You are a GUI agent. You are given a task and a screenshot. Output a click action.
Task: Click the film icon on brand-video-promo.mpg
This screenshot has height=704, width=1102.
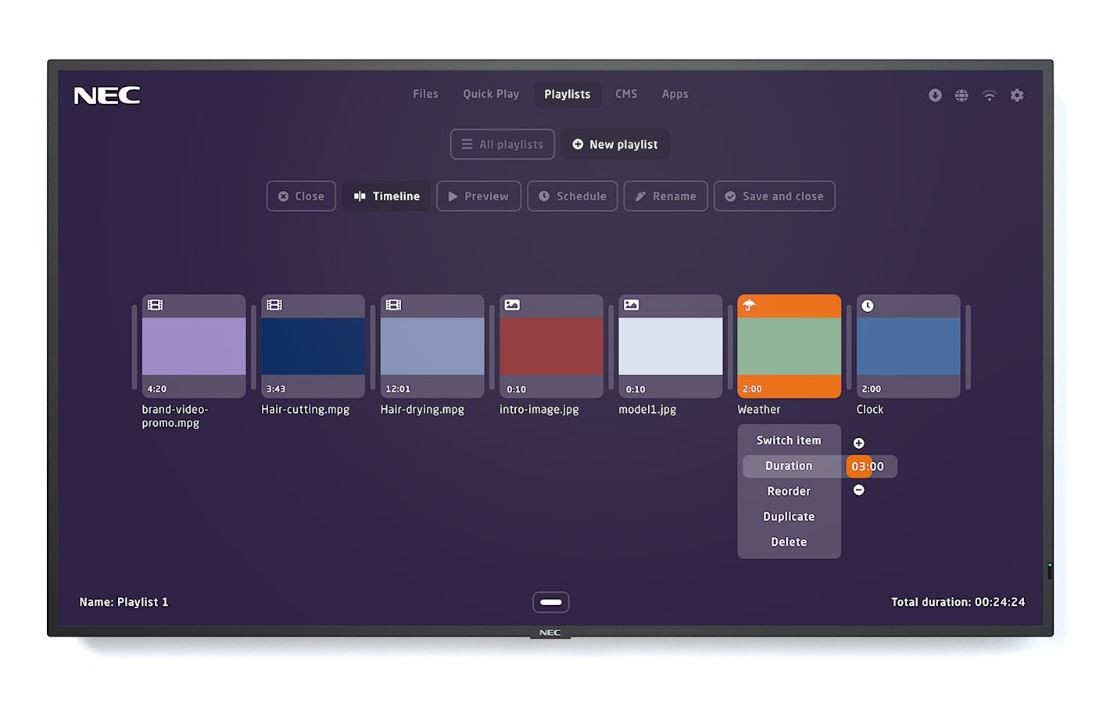point(155,305)
